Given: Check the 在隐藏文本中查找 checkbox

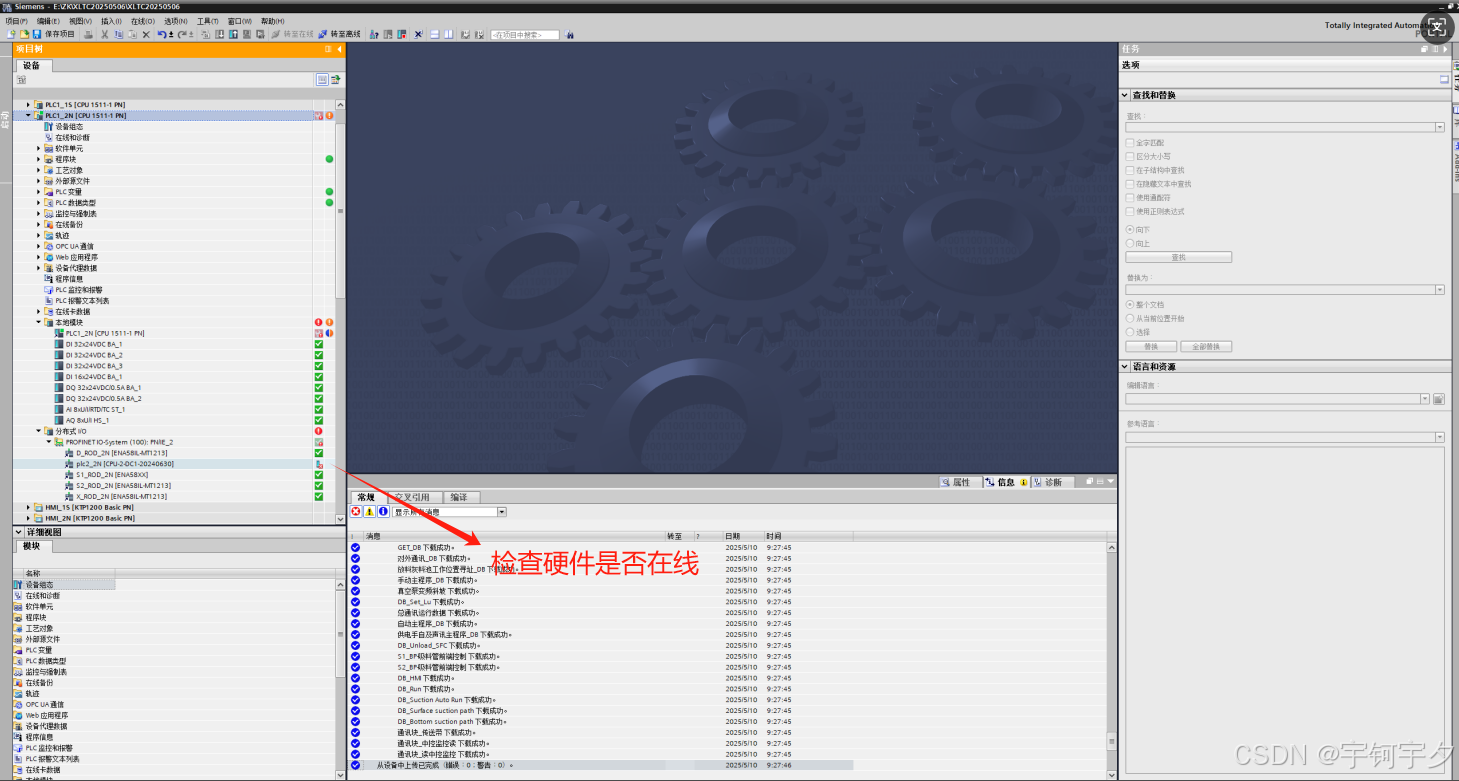Looking at the screenshot, I should [x=1130, y=184].
